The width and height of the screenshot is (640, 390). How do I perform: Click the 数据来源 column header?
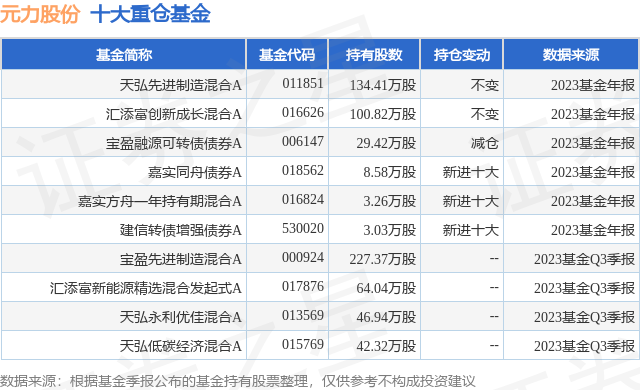tap(571, 55)
